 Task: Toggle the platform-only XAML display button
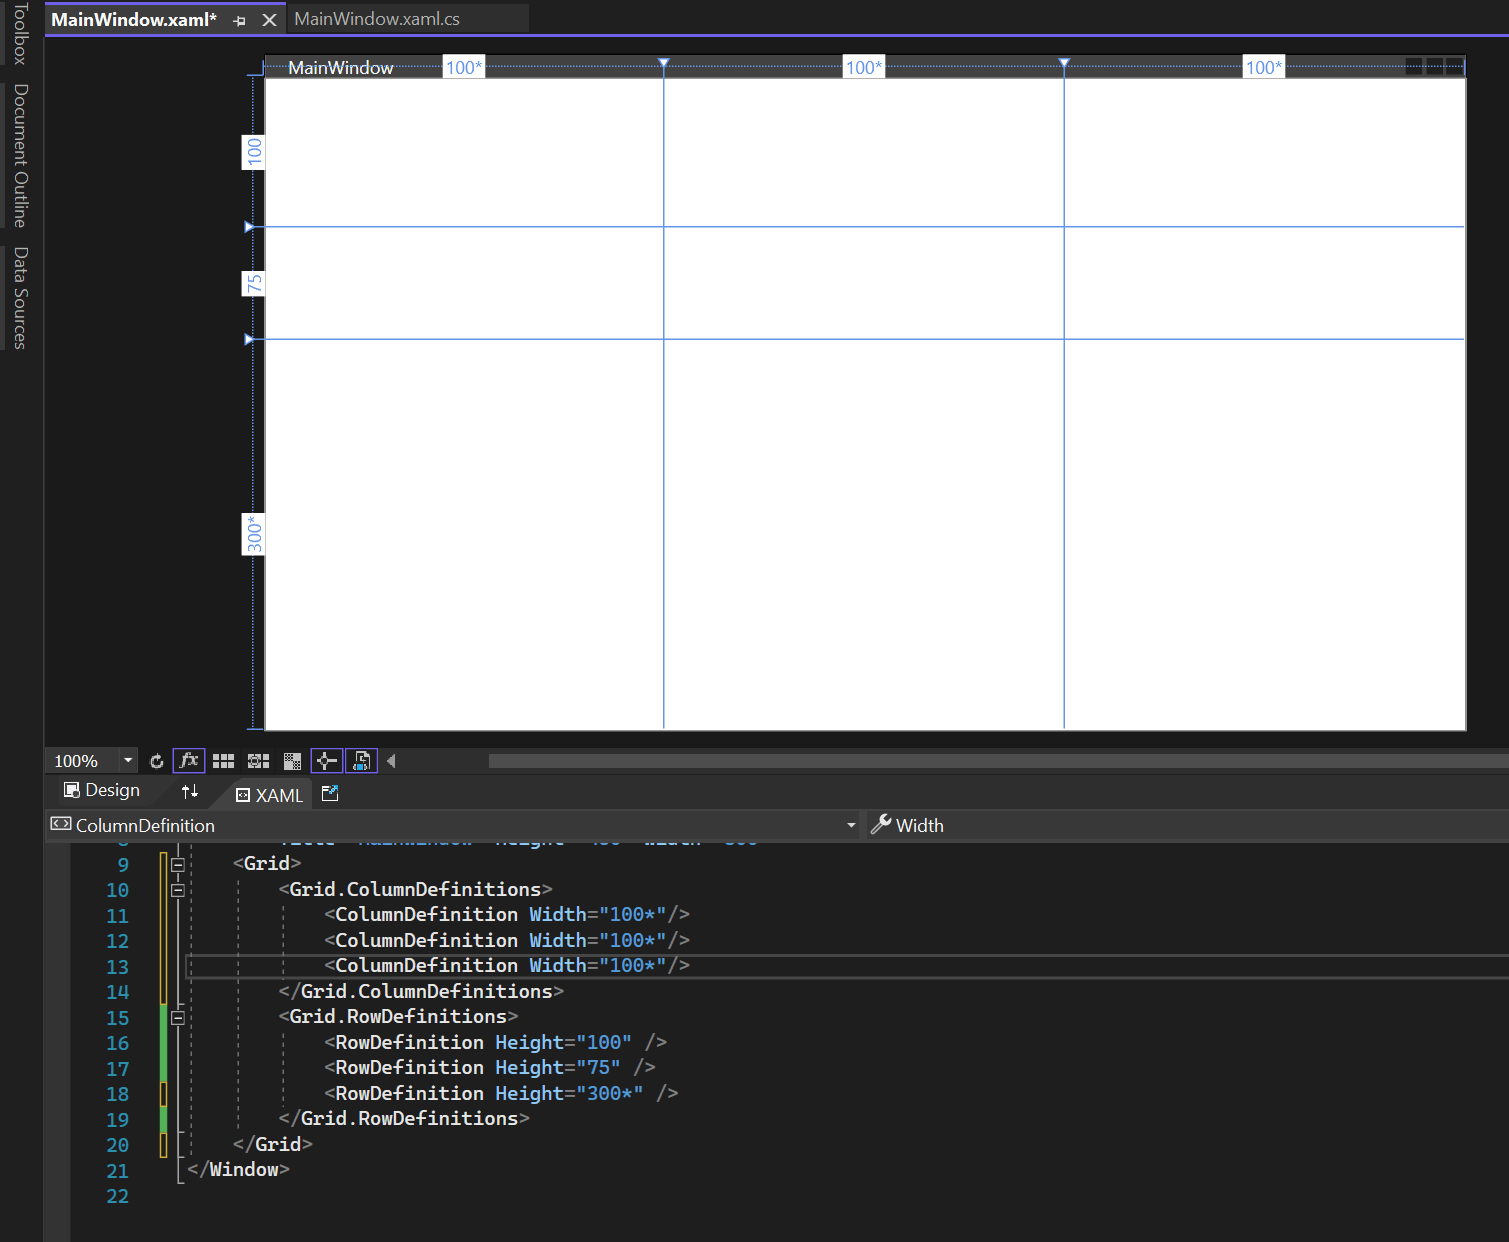point(361,761)
